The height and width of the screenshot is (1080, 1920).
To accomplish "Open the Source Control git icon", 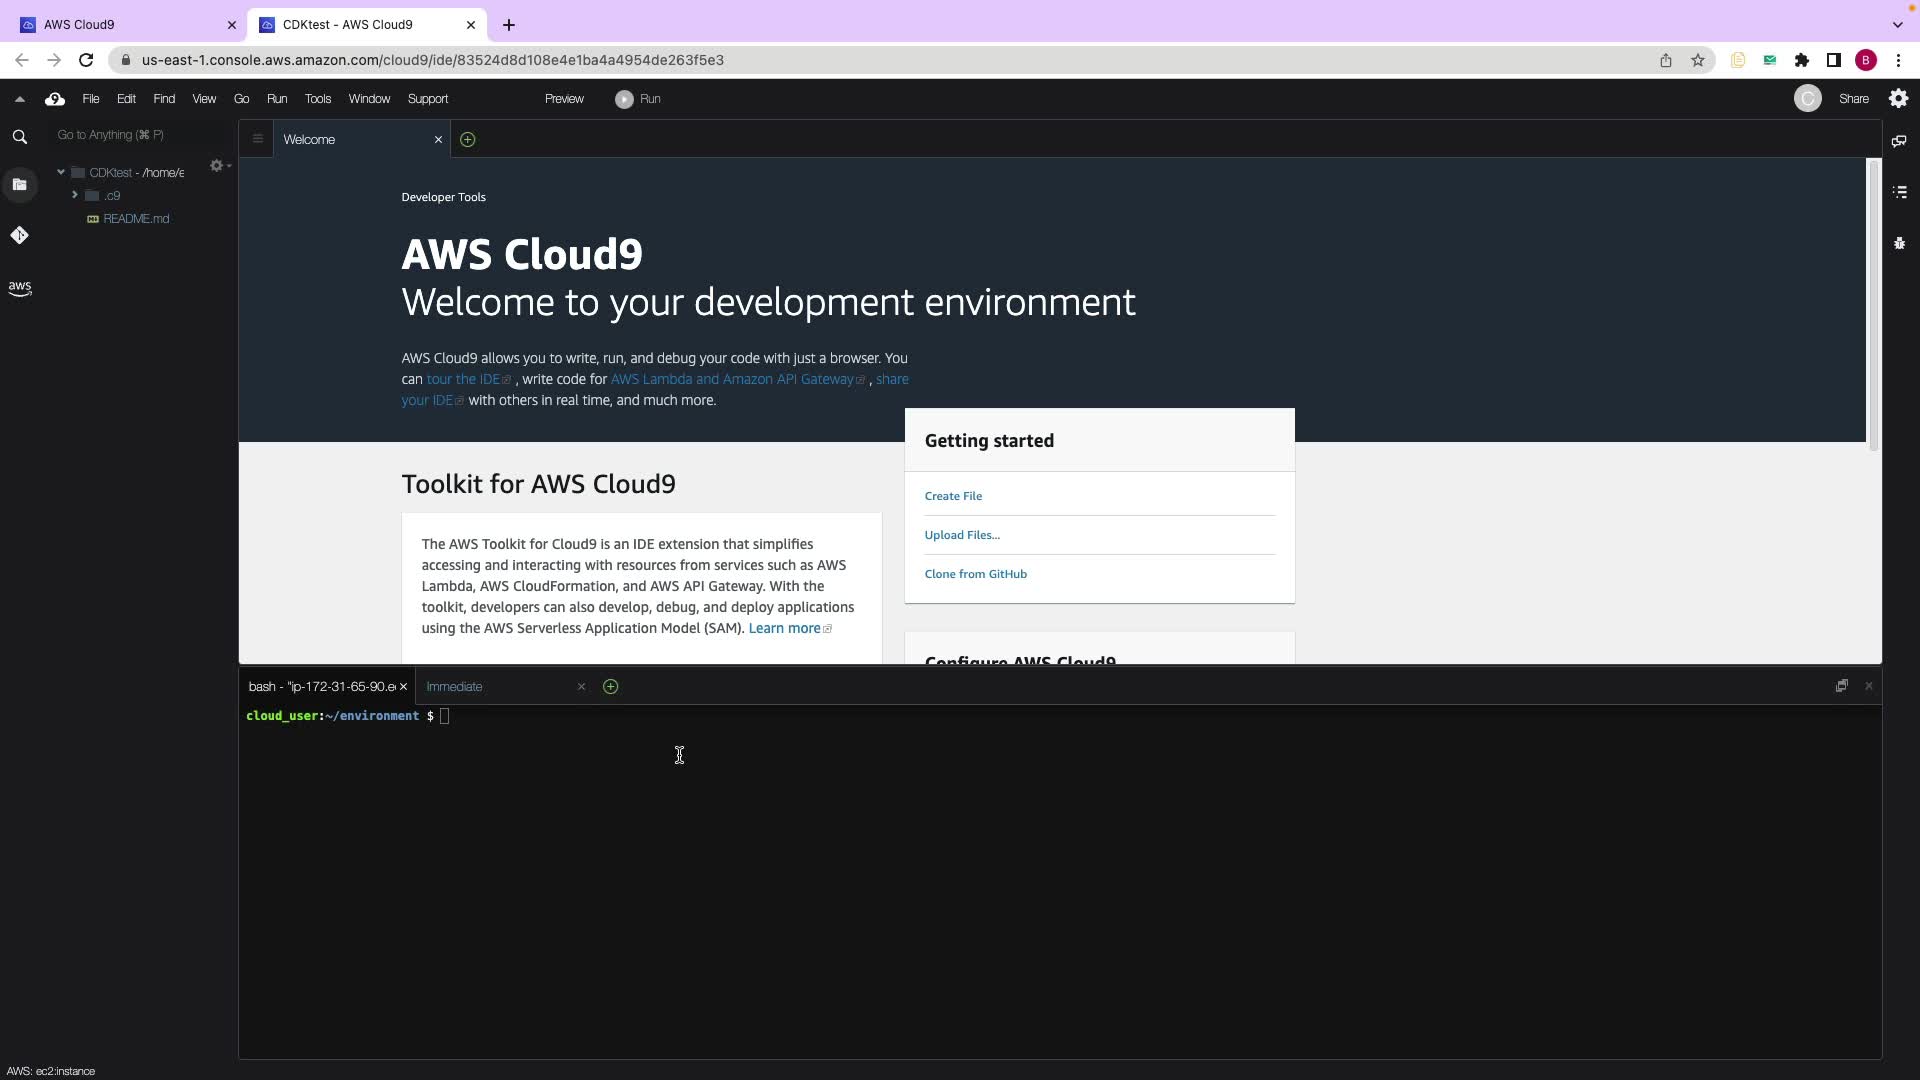I will [19, 235].
